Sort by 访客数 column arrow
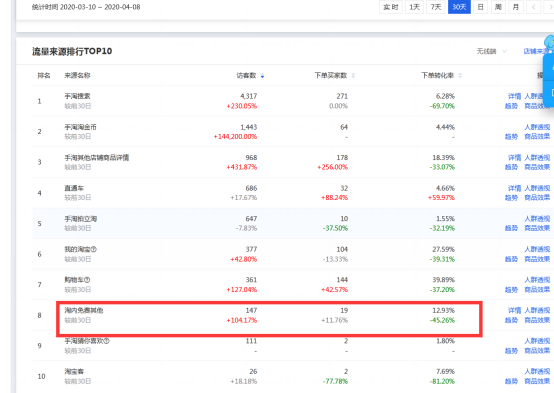The height and width of the screenshot is (393, 554). [x=263, y=76]
